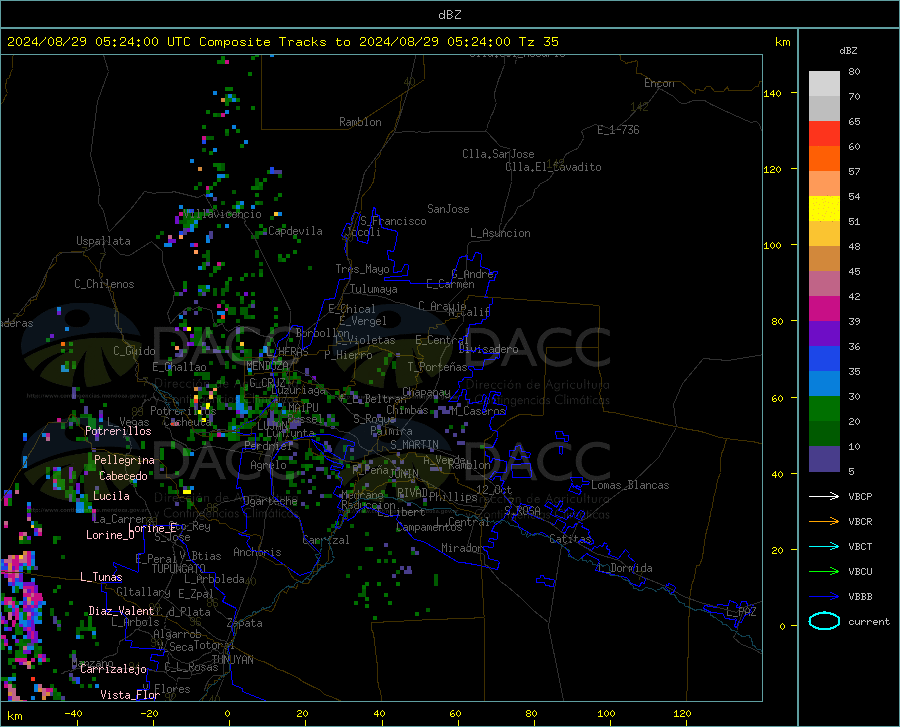Click the Uspallata map label

pyautogui.click(x=103, y=241)
